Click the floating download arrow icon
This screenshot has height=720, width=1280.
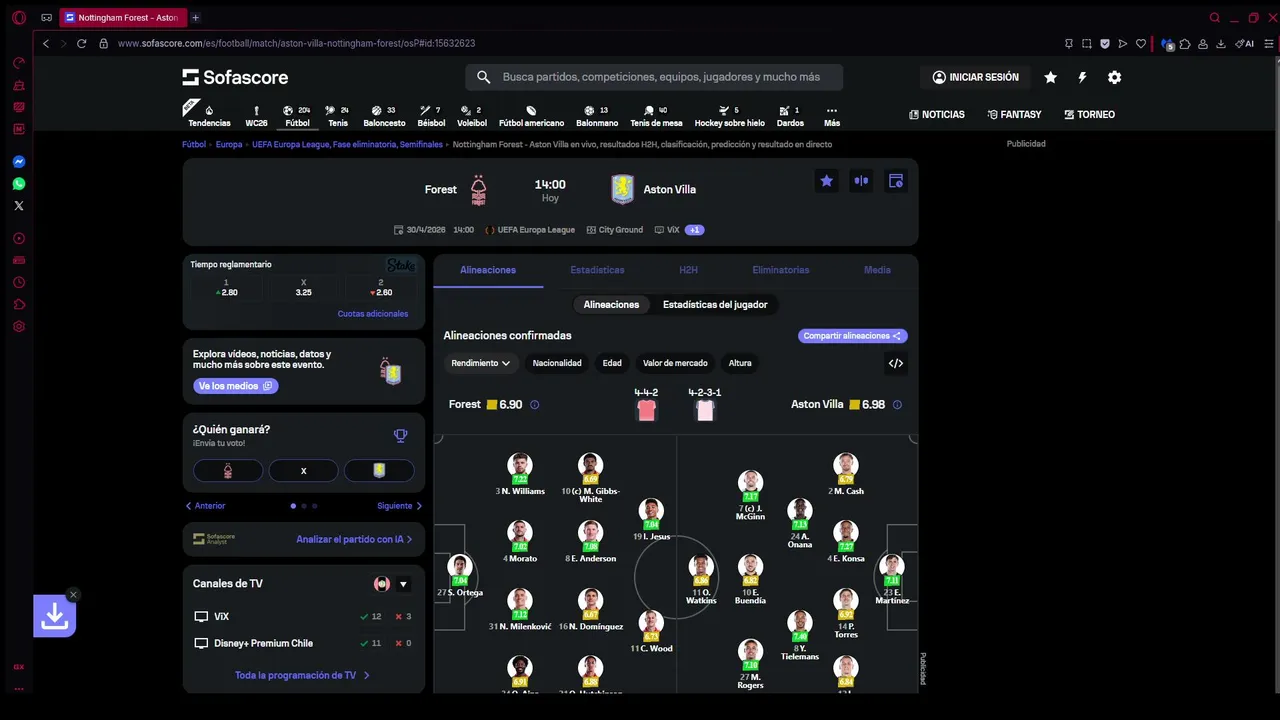coord(55,617)
